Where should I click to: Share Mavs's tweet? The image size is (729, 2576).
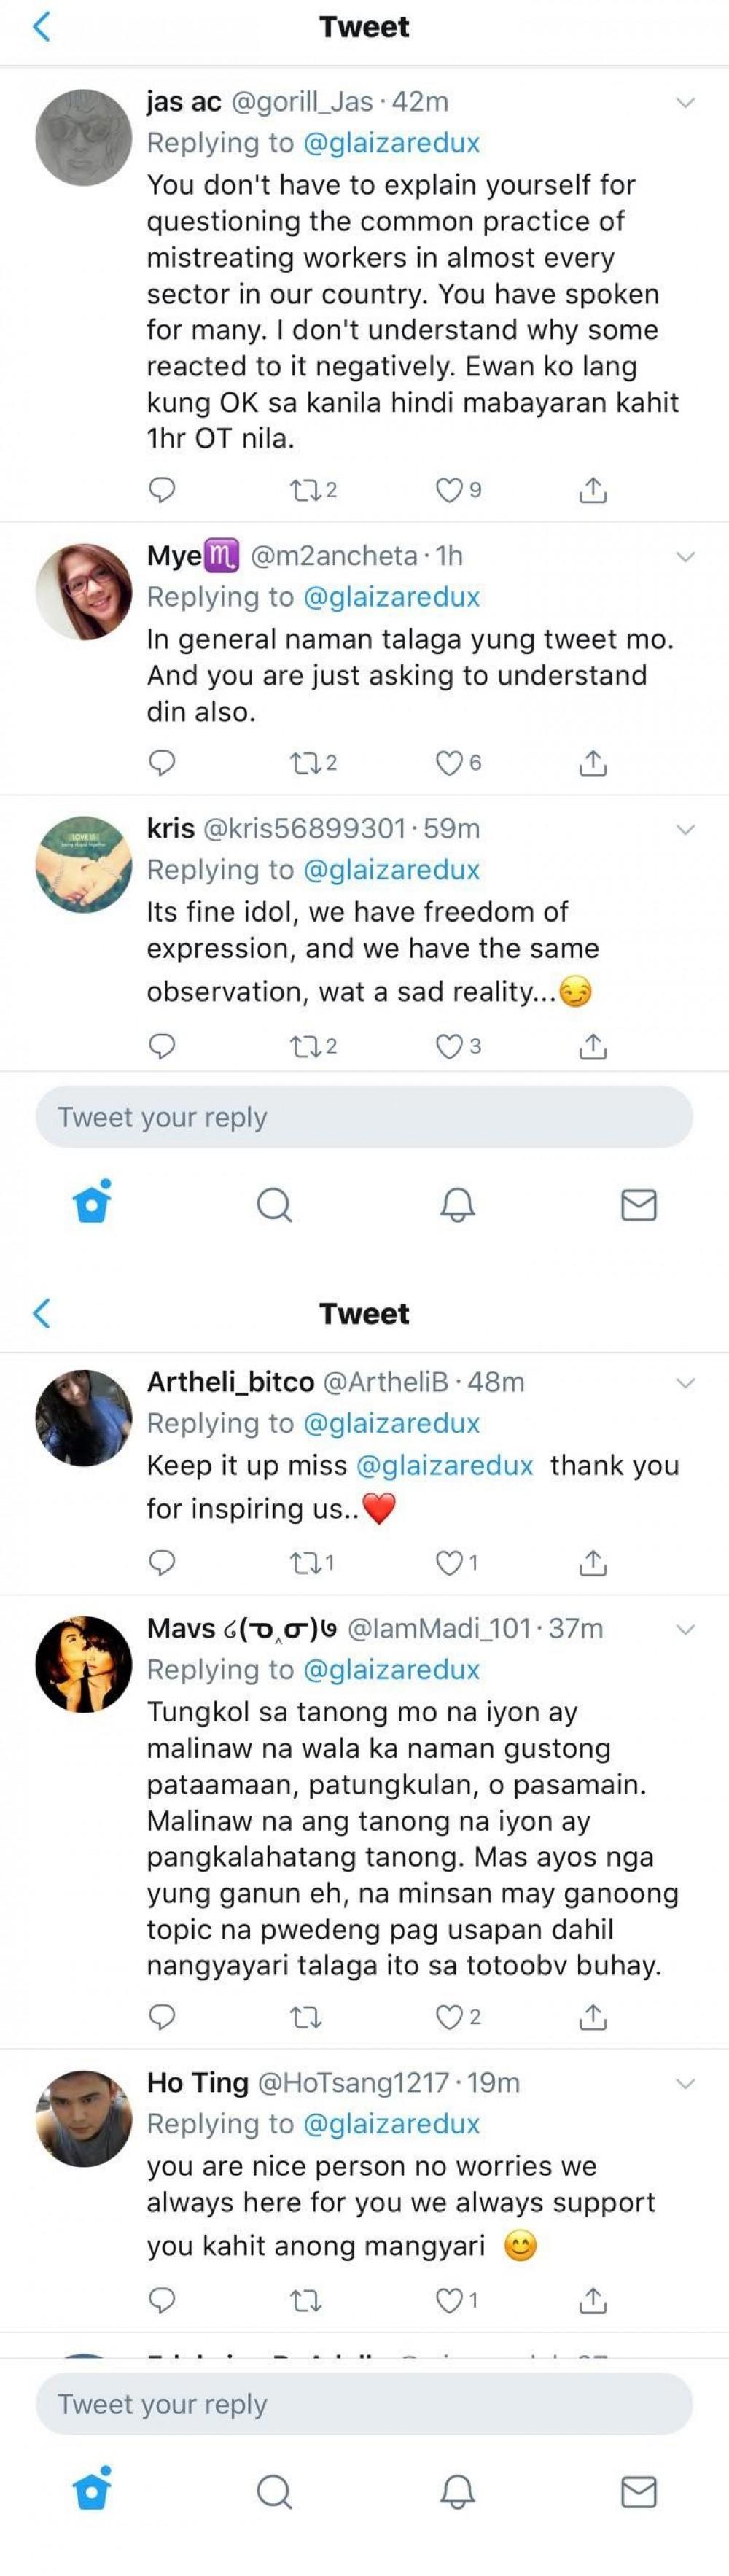tap(593, 2017)
